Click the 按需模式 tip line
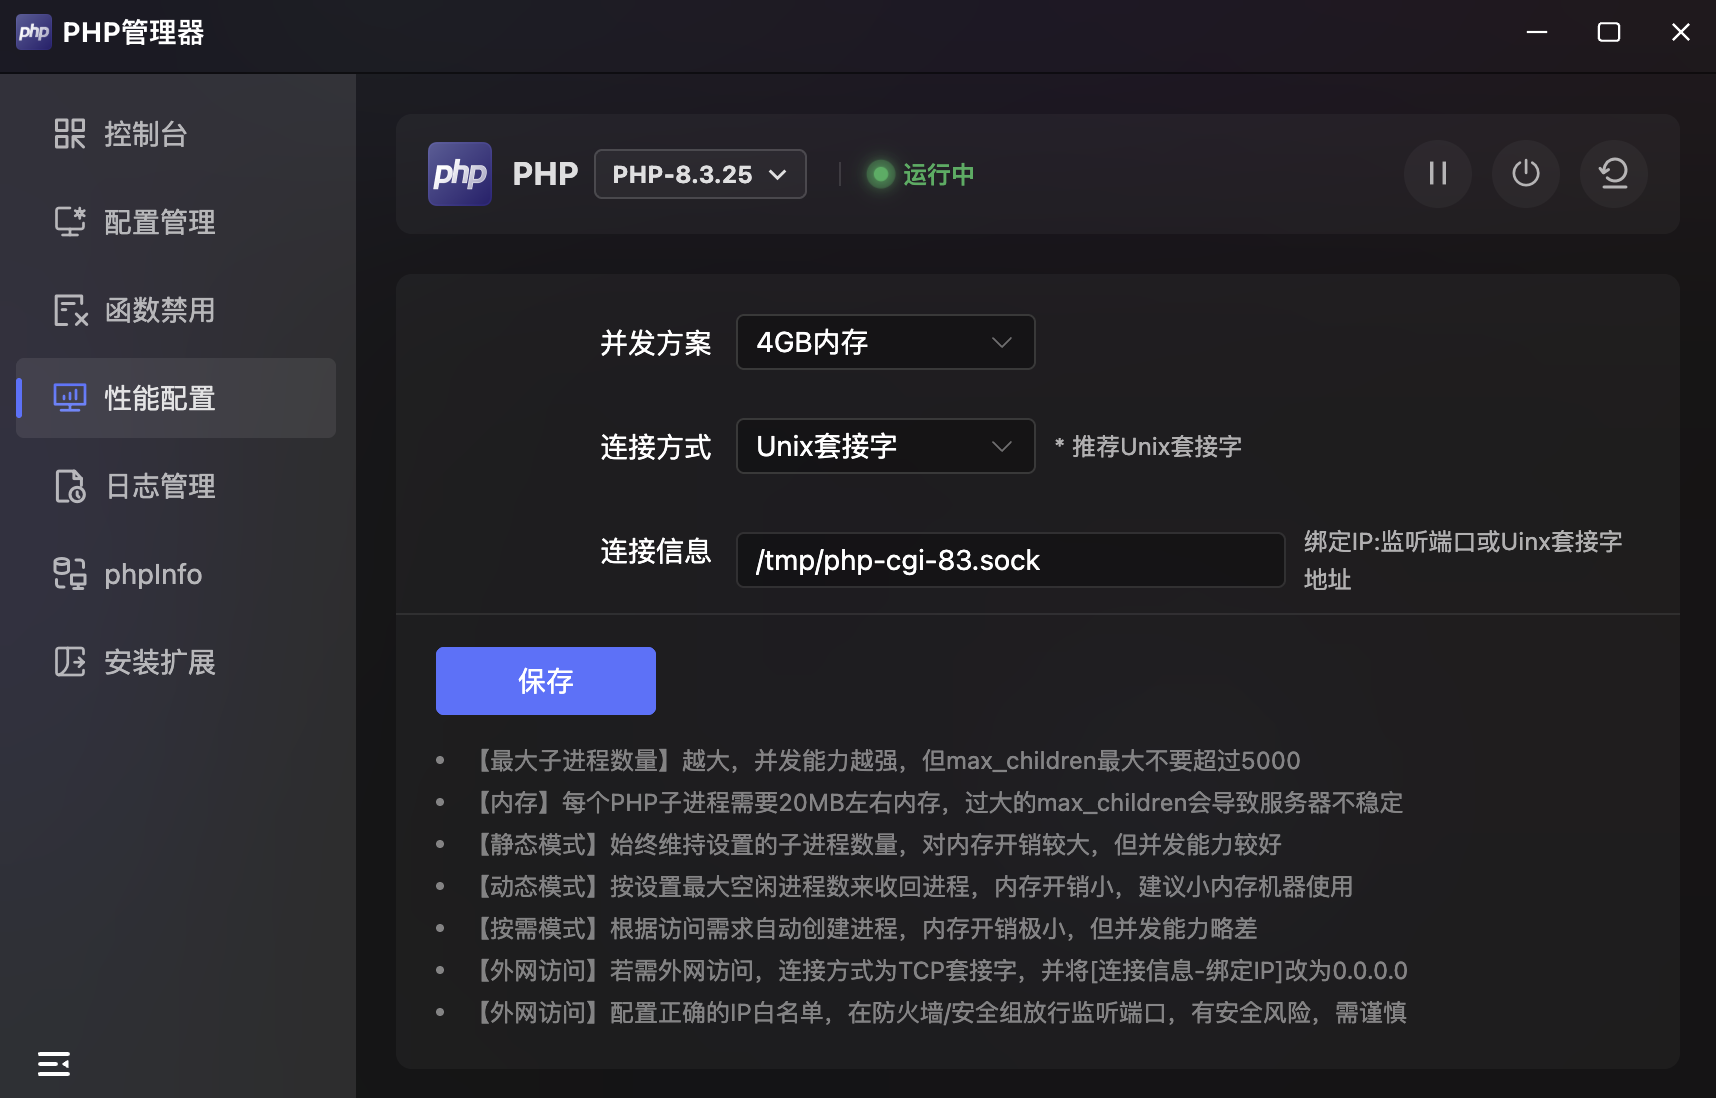Viewport: 1716px width, 1098px height. 863,929
